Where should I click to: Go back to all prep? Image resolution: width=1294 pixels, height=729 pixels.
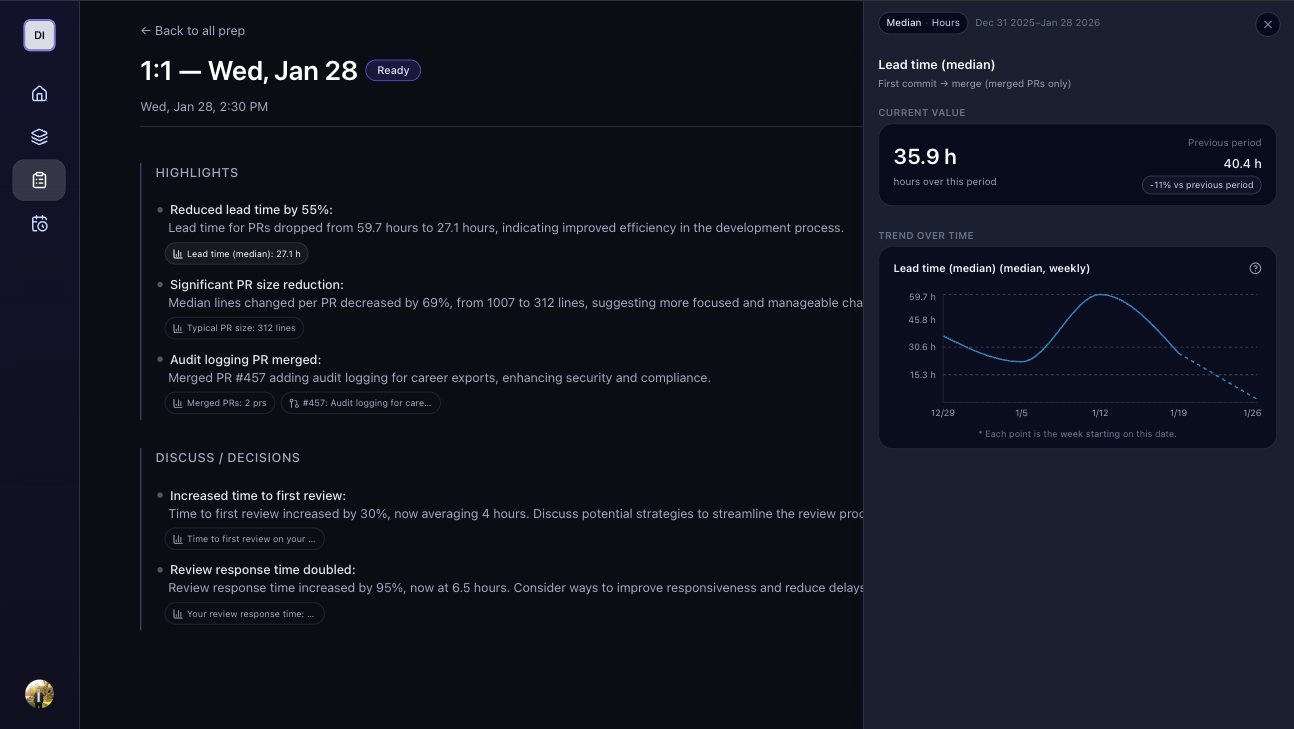[x=193, y=31]
